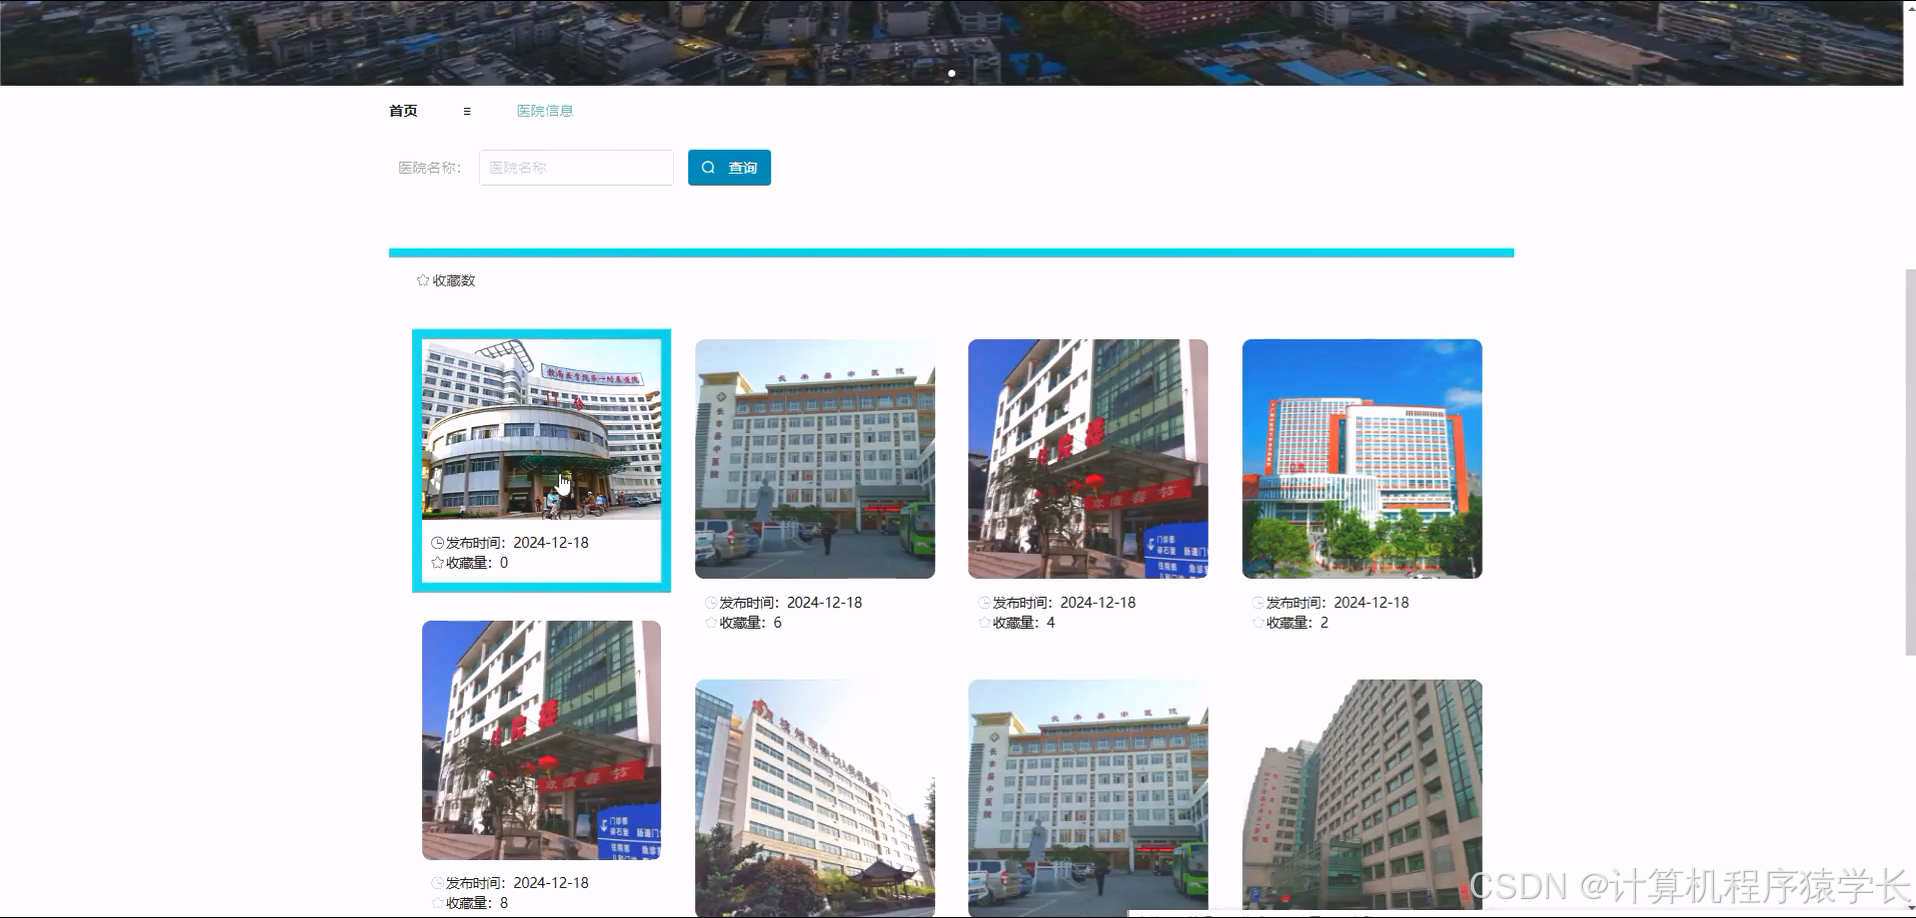Image resolution: width=1916 pixels, height=918 pixels.
Task: Click the star icon beside 收藏量: 4
Action: pyautogui.click(x=984, y=623)
